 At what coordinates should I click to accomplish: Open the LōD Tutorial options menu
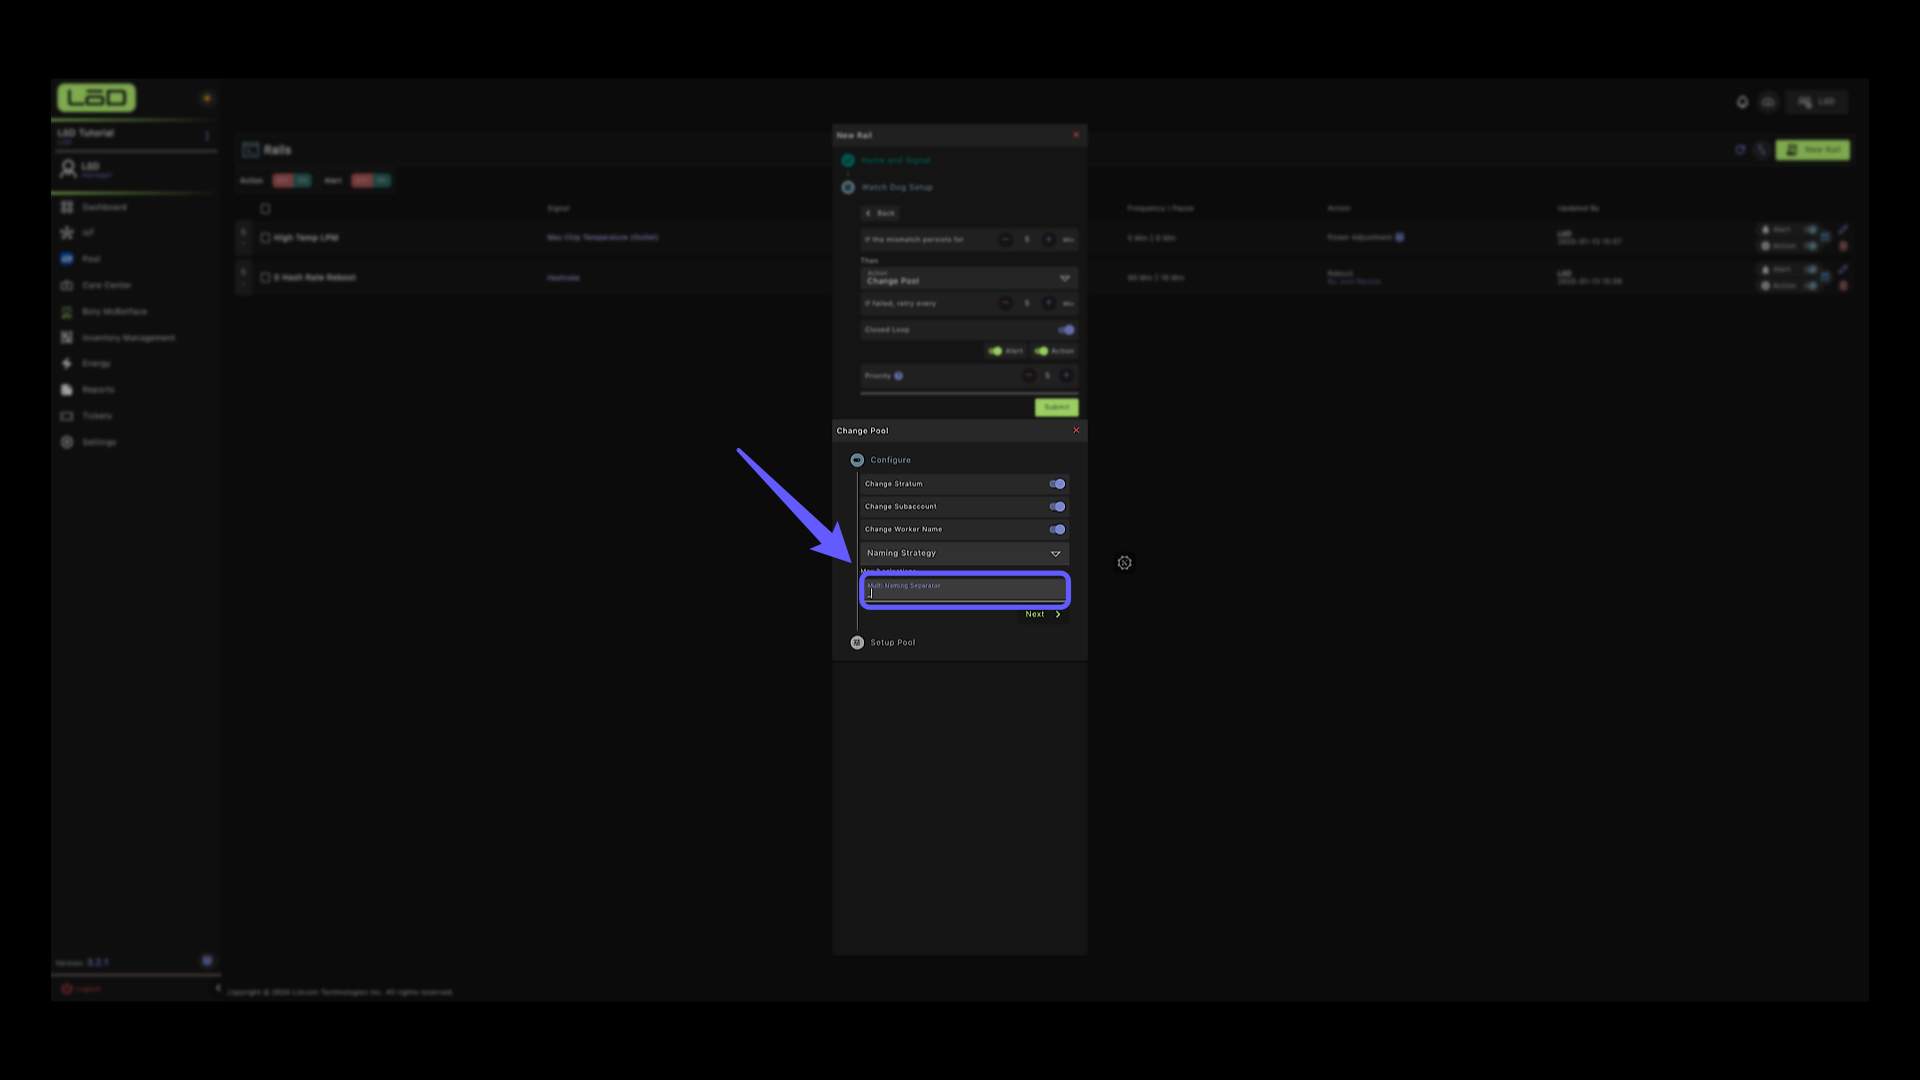pyautogui.click(x=207, y=135)
